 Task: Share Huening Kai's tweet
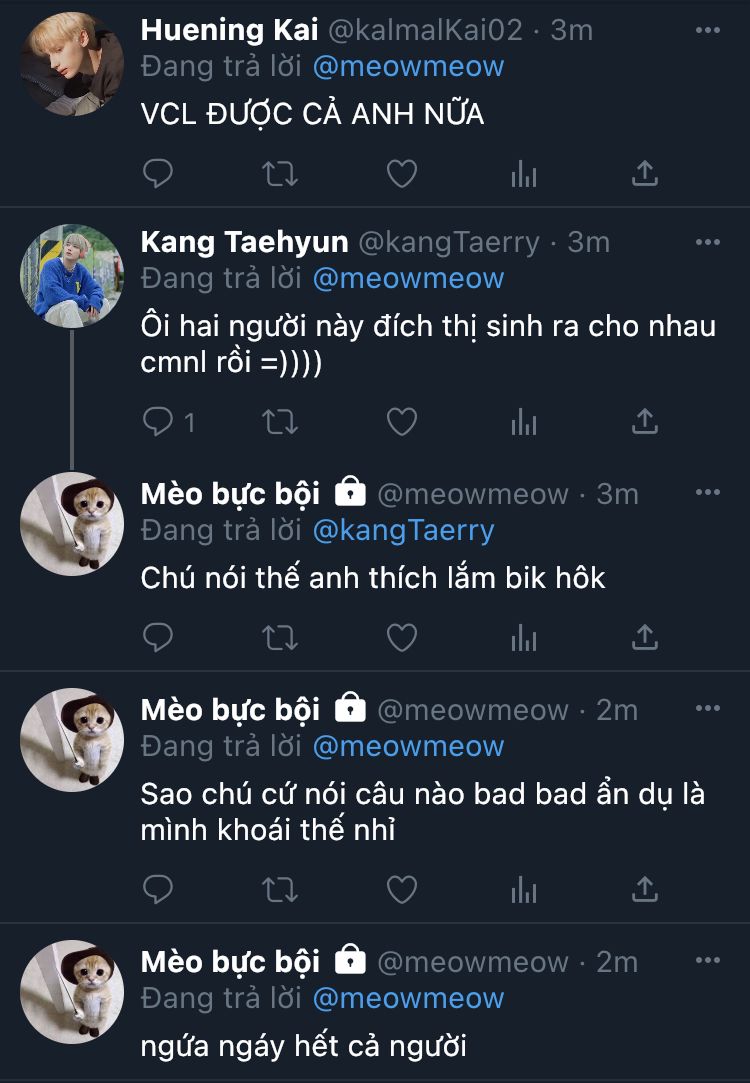pyautogui.click(x=645, y=174)
